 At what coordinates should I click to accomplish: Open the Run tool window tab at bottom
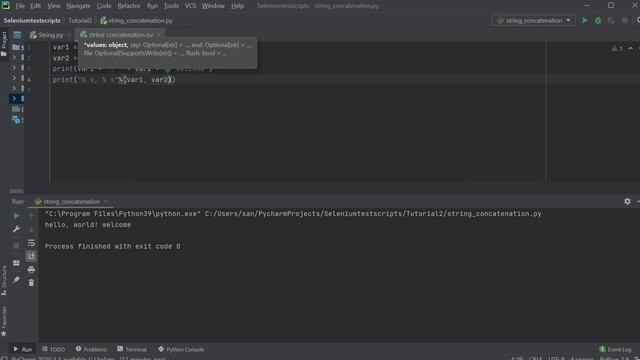point(22,349)
